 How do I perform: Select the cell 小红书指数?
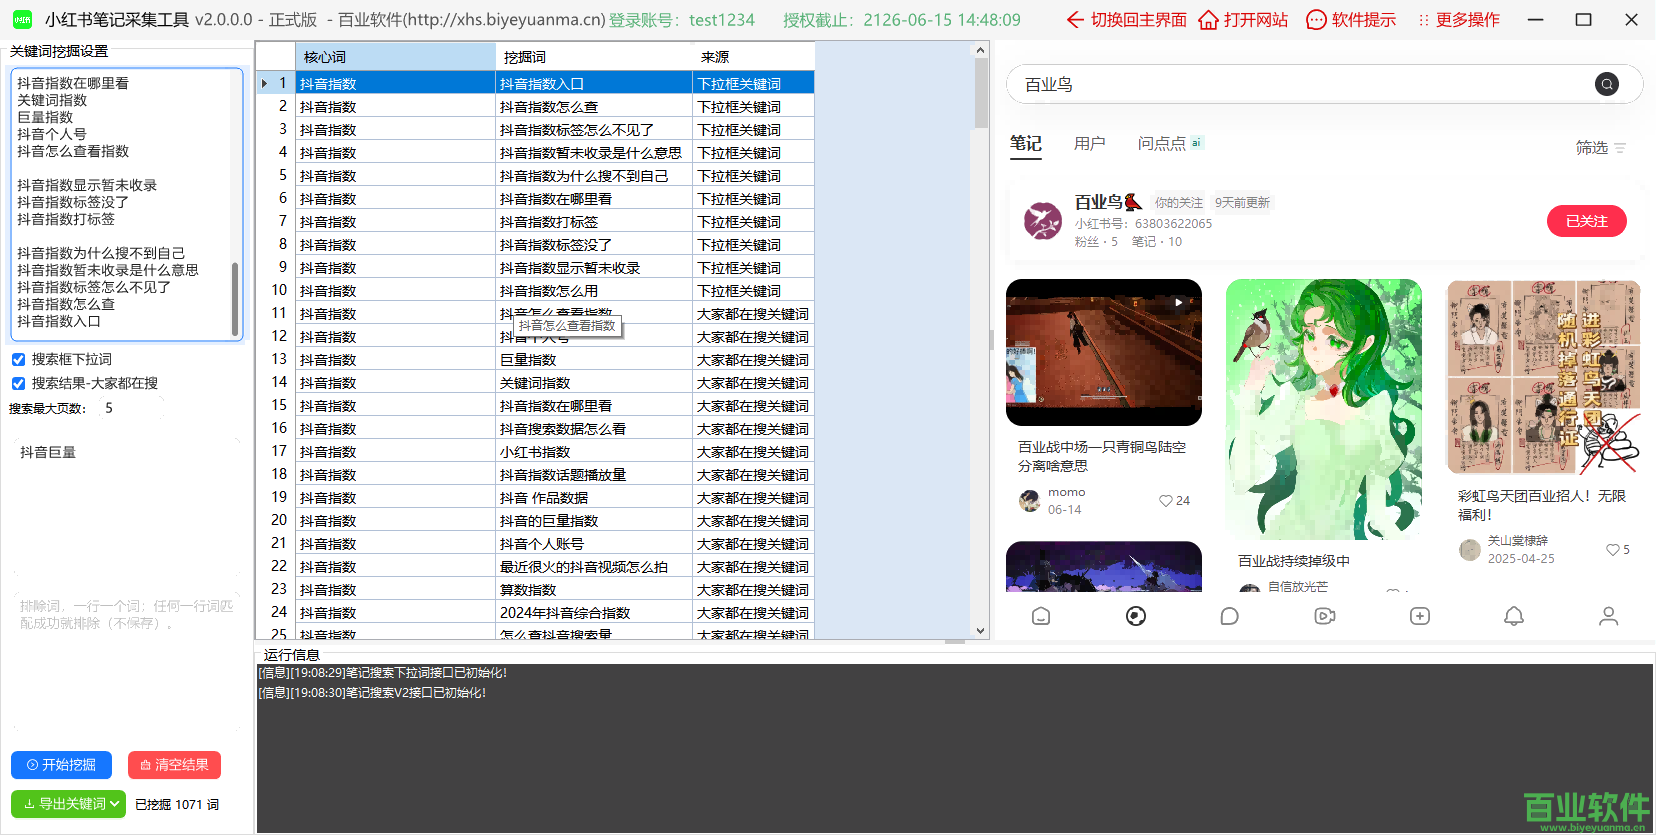click(594, 452)
